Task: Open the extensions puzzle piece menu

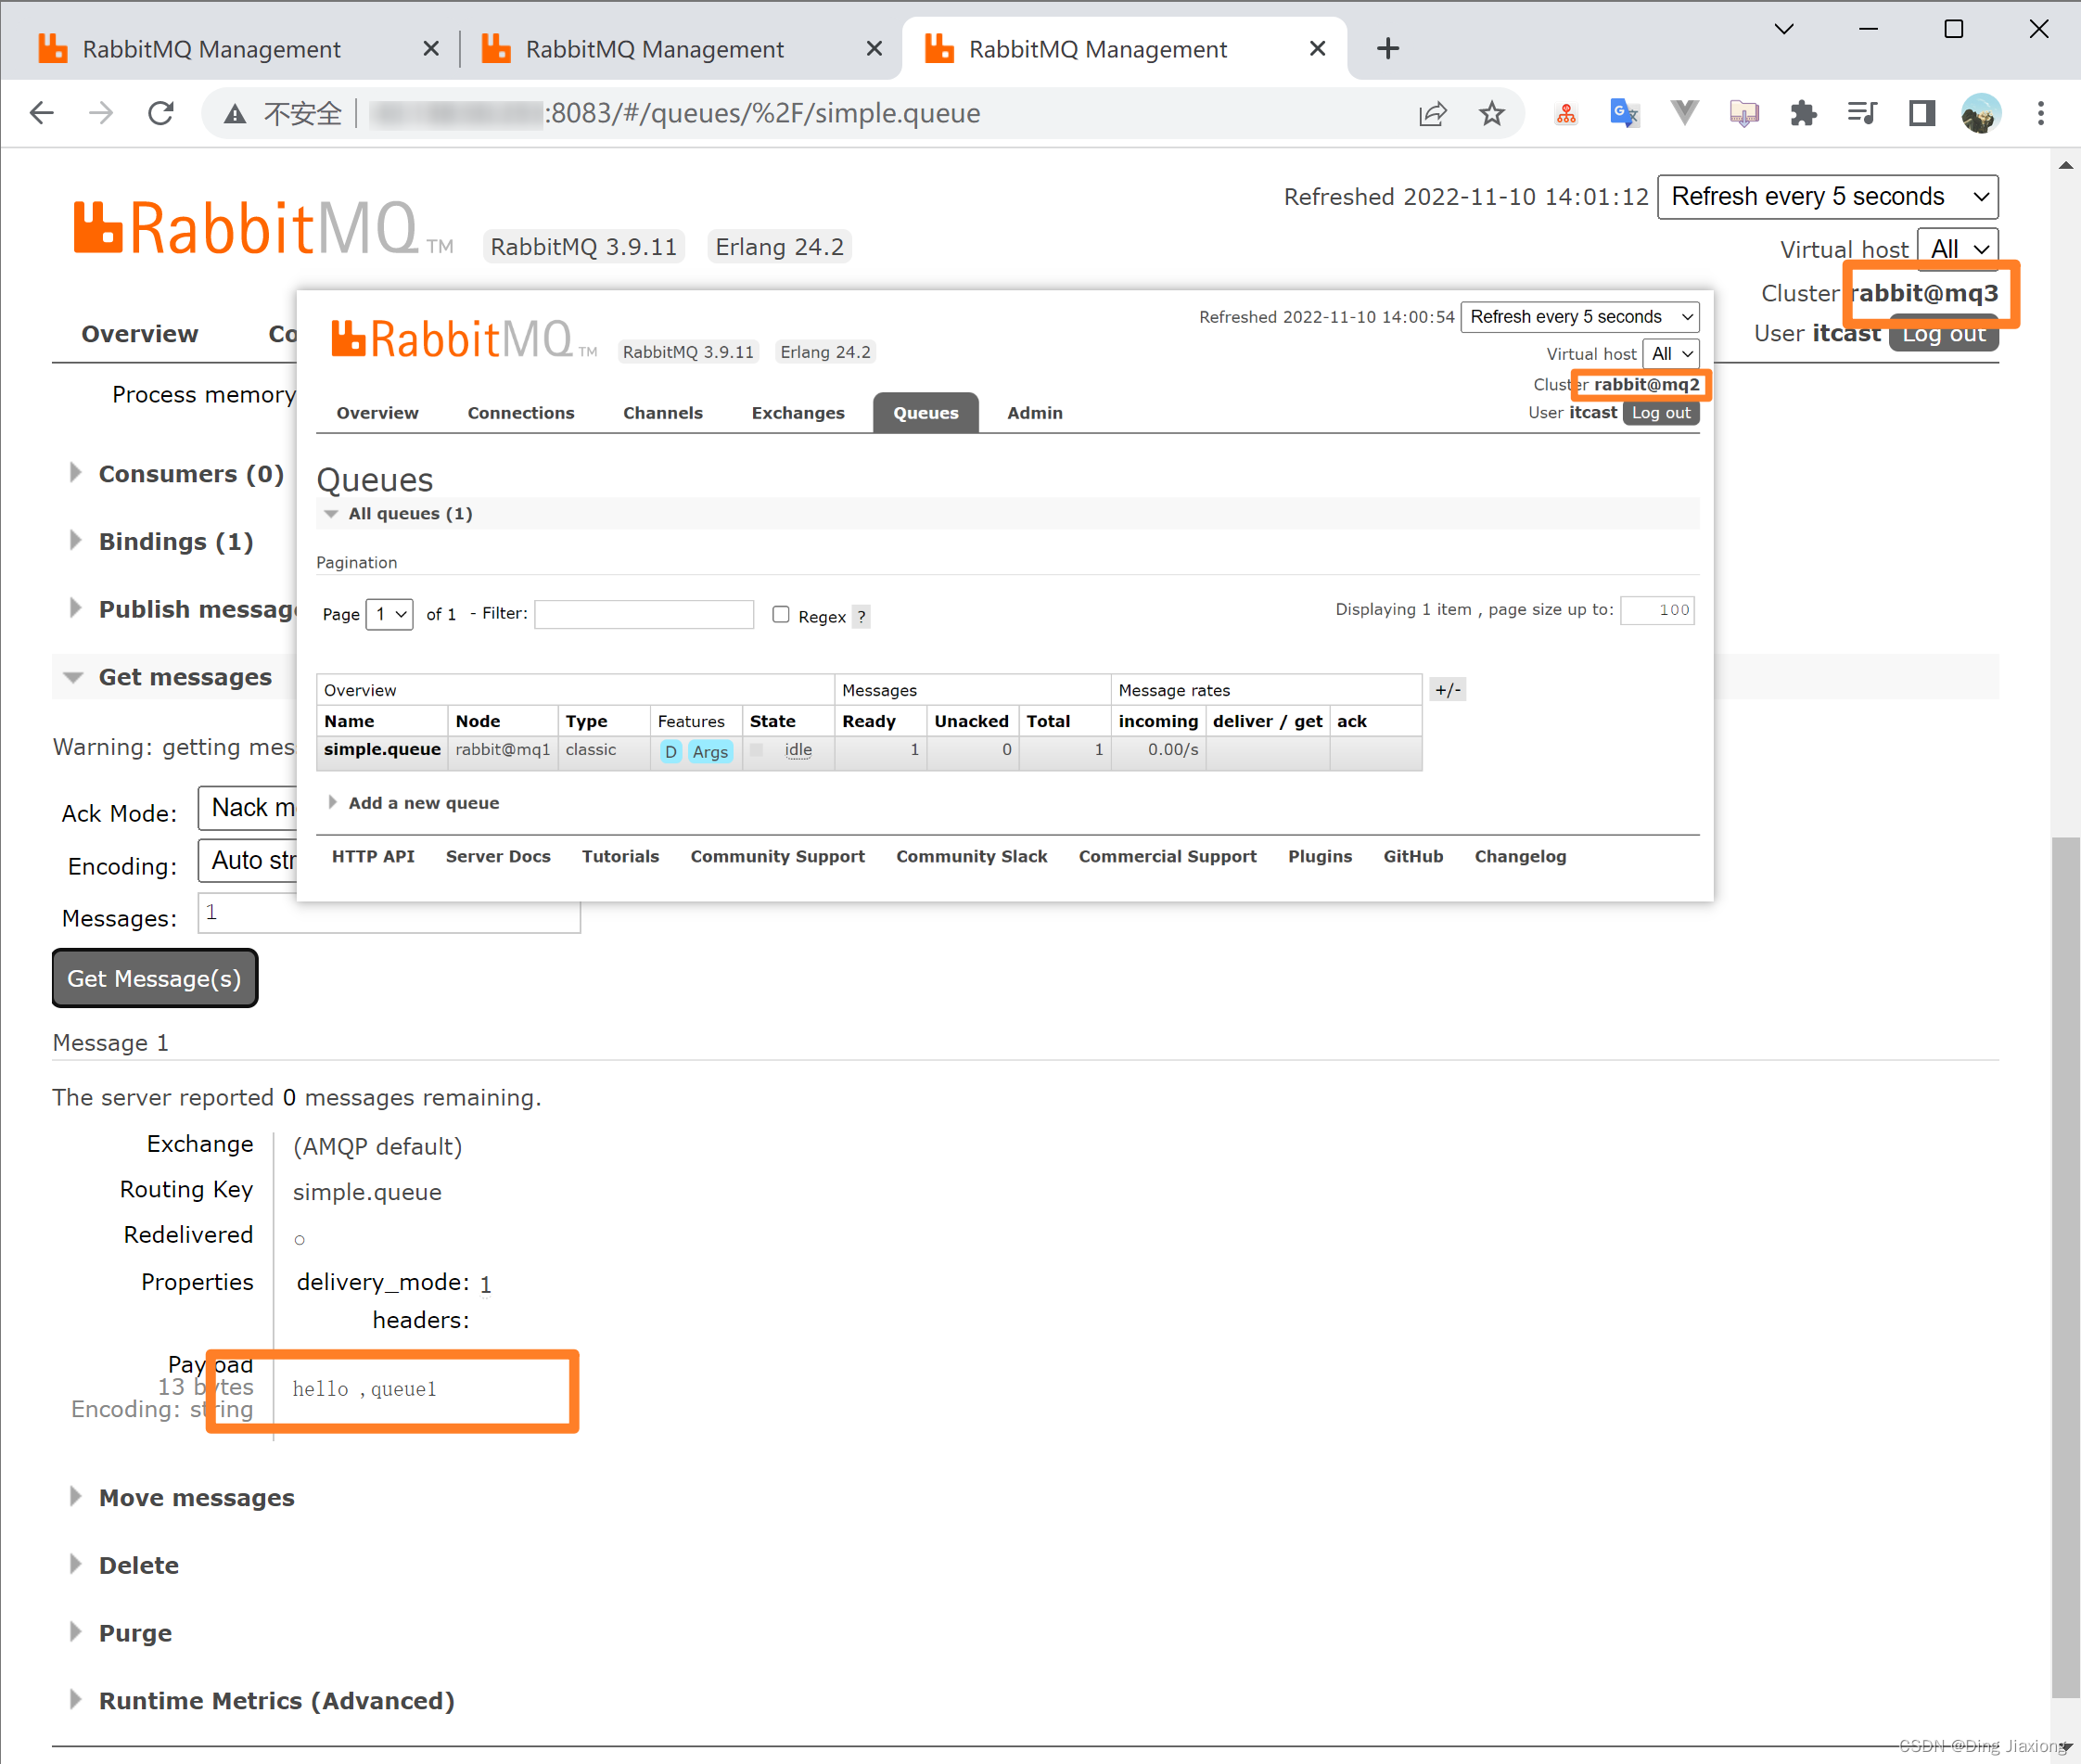Action: click(x=1803, y=113)
